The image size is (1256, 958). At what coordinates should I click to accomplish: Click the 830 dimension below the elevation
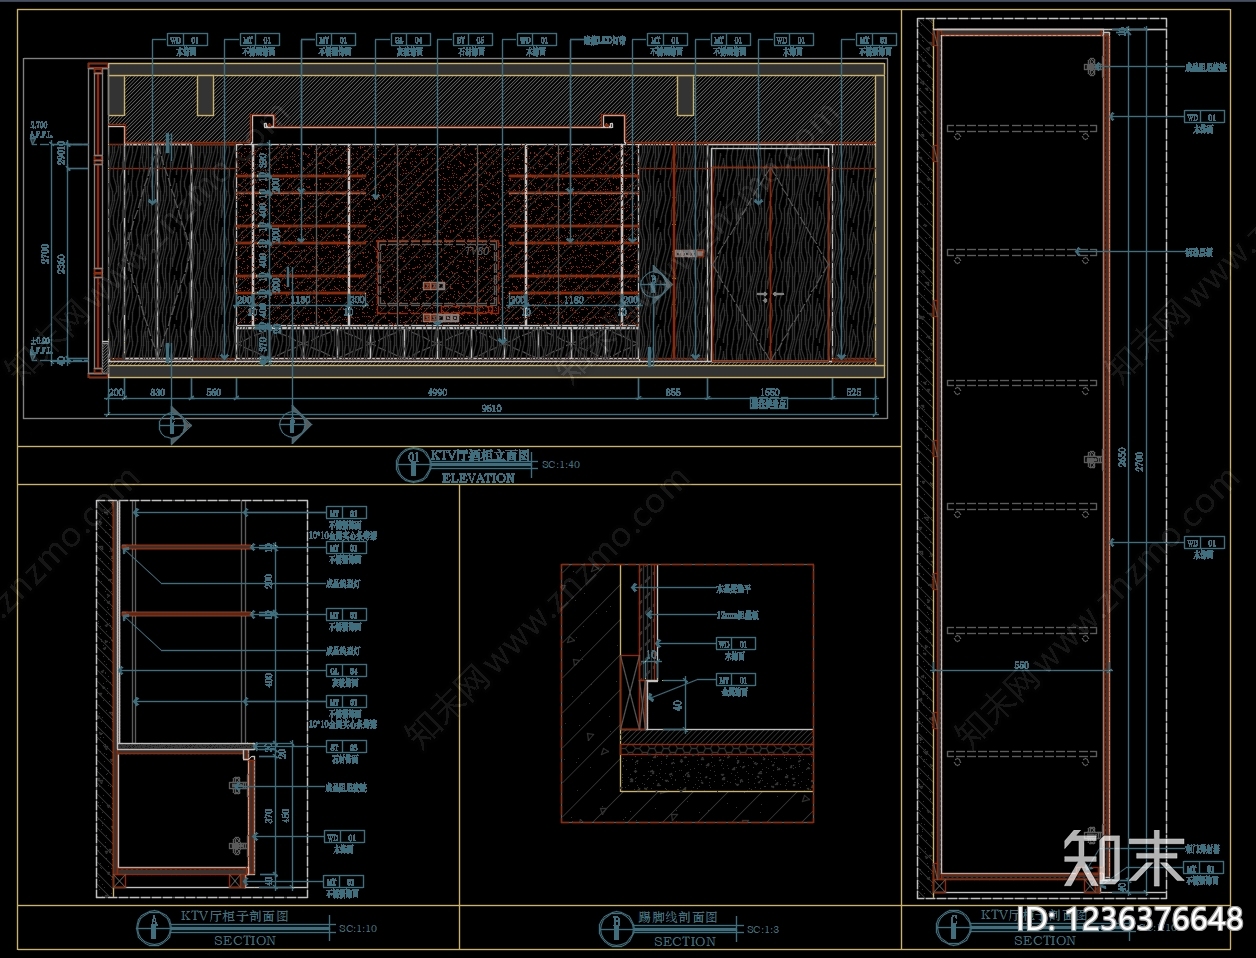point(157,393)
